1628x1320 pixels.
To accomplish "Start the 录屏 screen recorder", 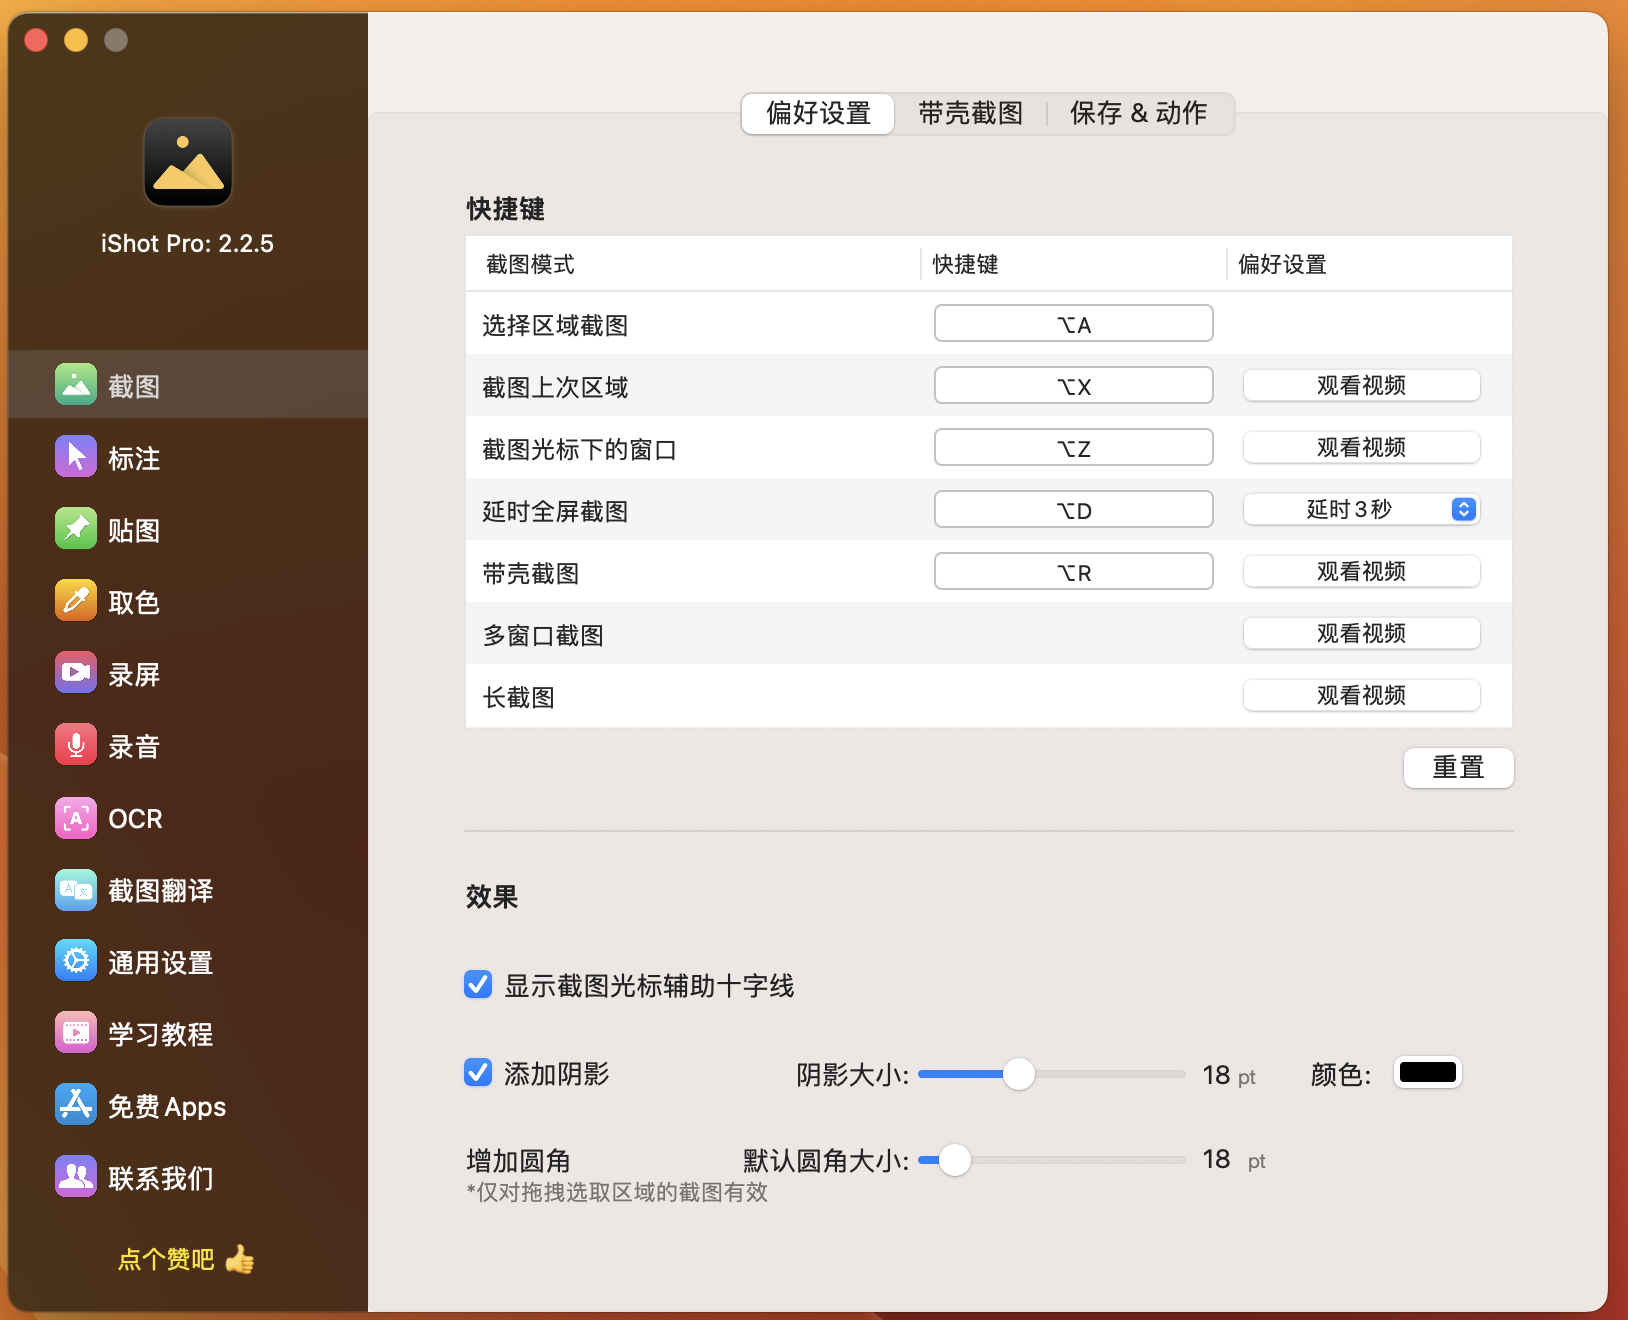I will tap(135, 673).
